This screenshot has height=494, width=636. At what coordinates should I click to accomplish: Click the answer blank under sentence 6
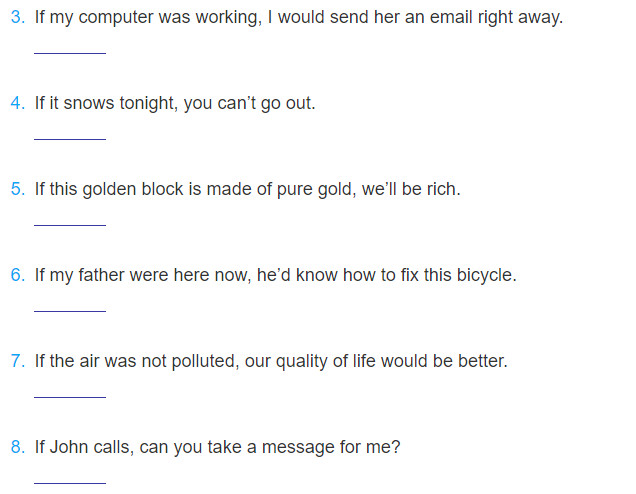[x=70, y=305]
